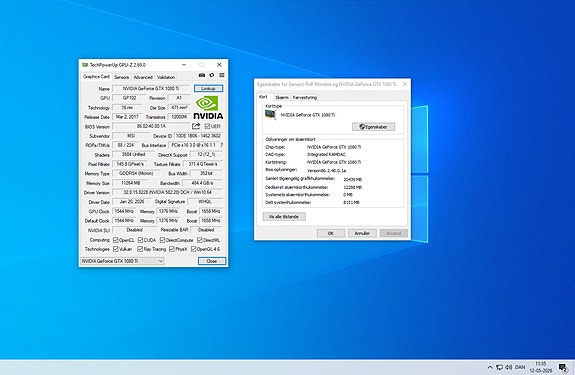Toggle the Vulkan checkbox
This screenshot has width=575, height=375.
[116, 249]
